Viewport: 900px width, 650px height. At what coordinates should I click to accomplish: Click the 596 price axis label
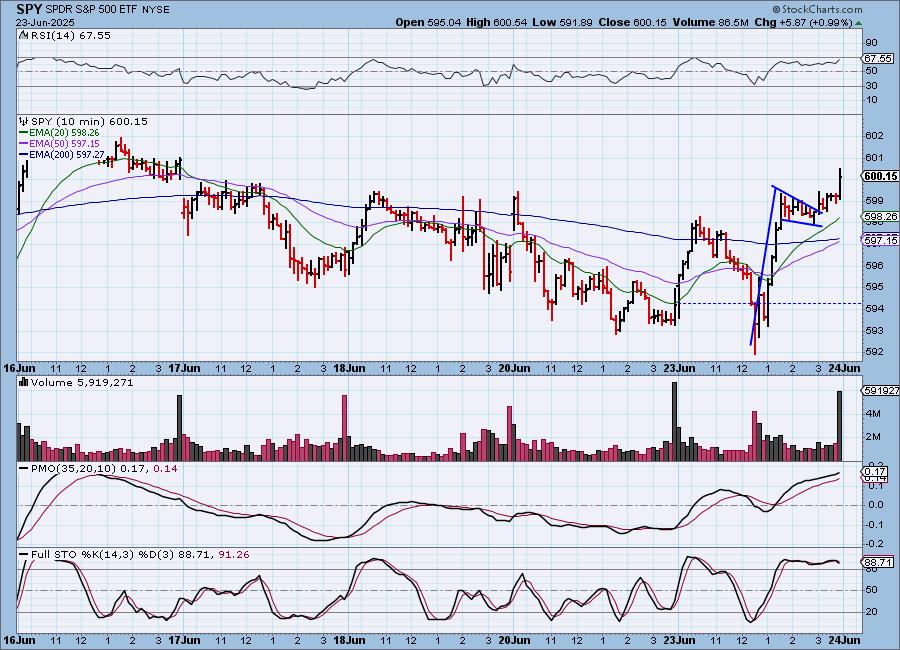874,265
